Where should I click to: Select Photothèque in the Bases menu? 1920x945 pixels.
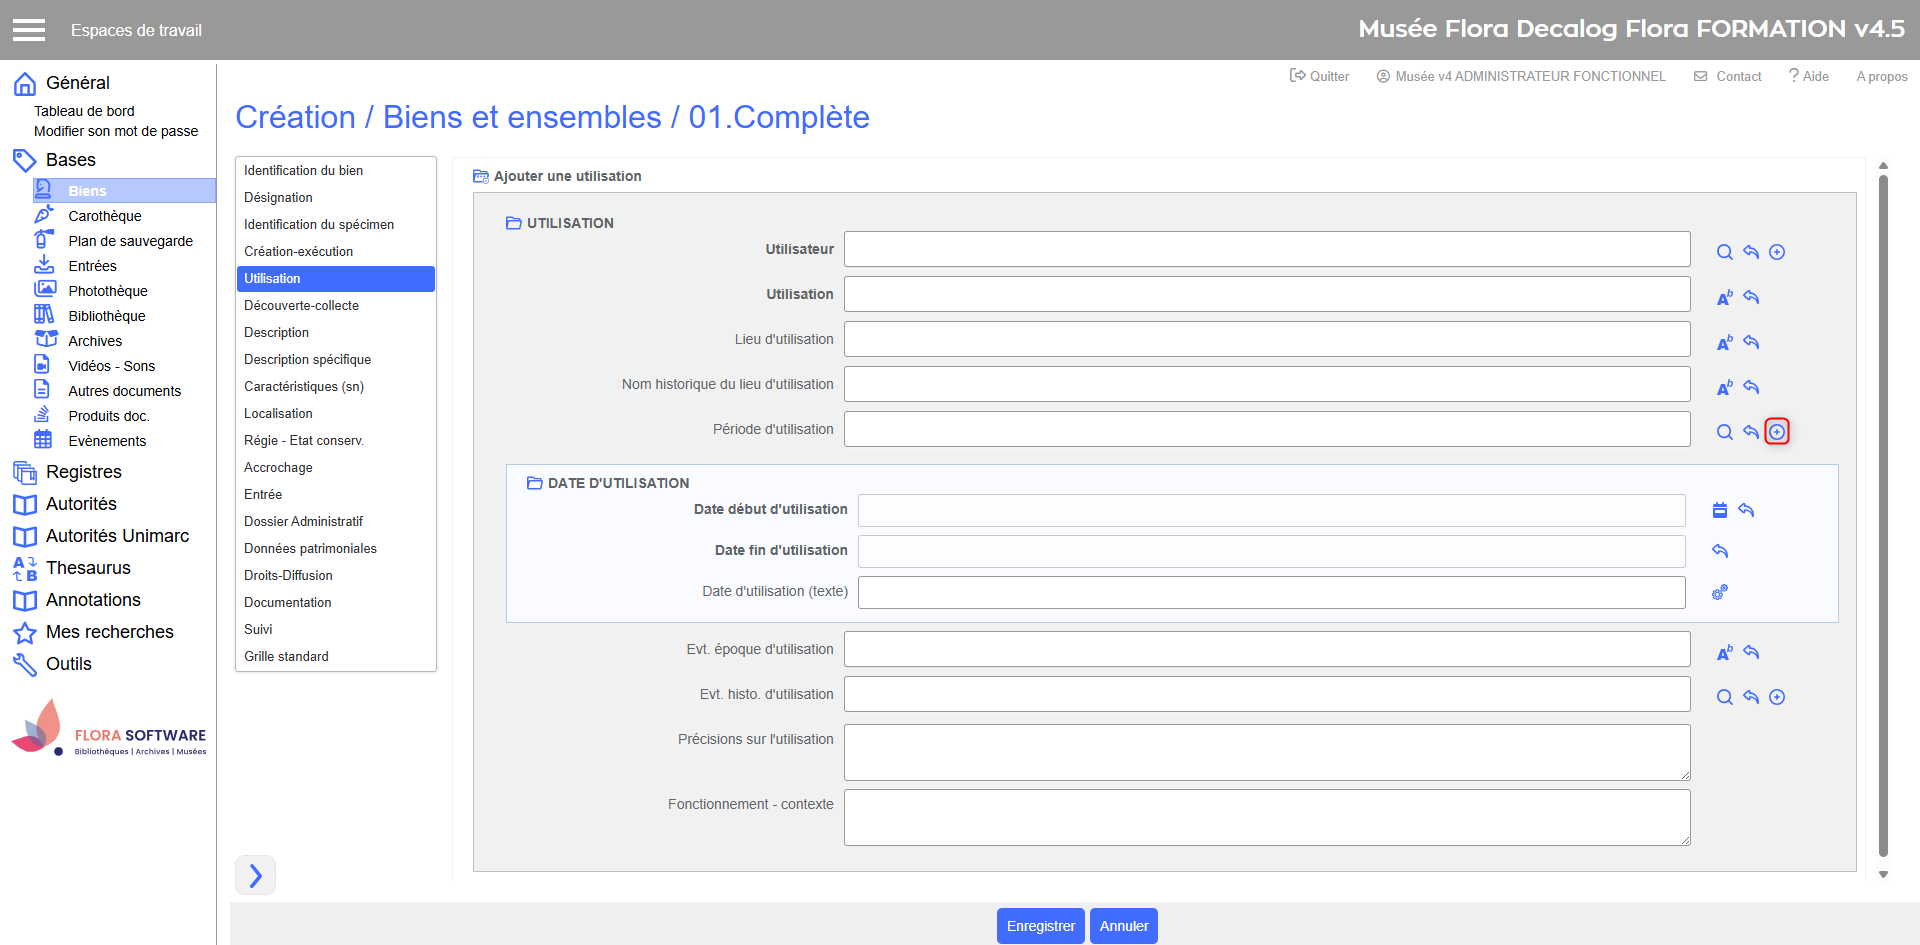click(107, 291)
